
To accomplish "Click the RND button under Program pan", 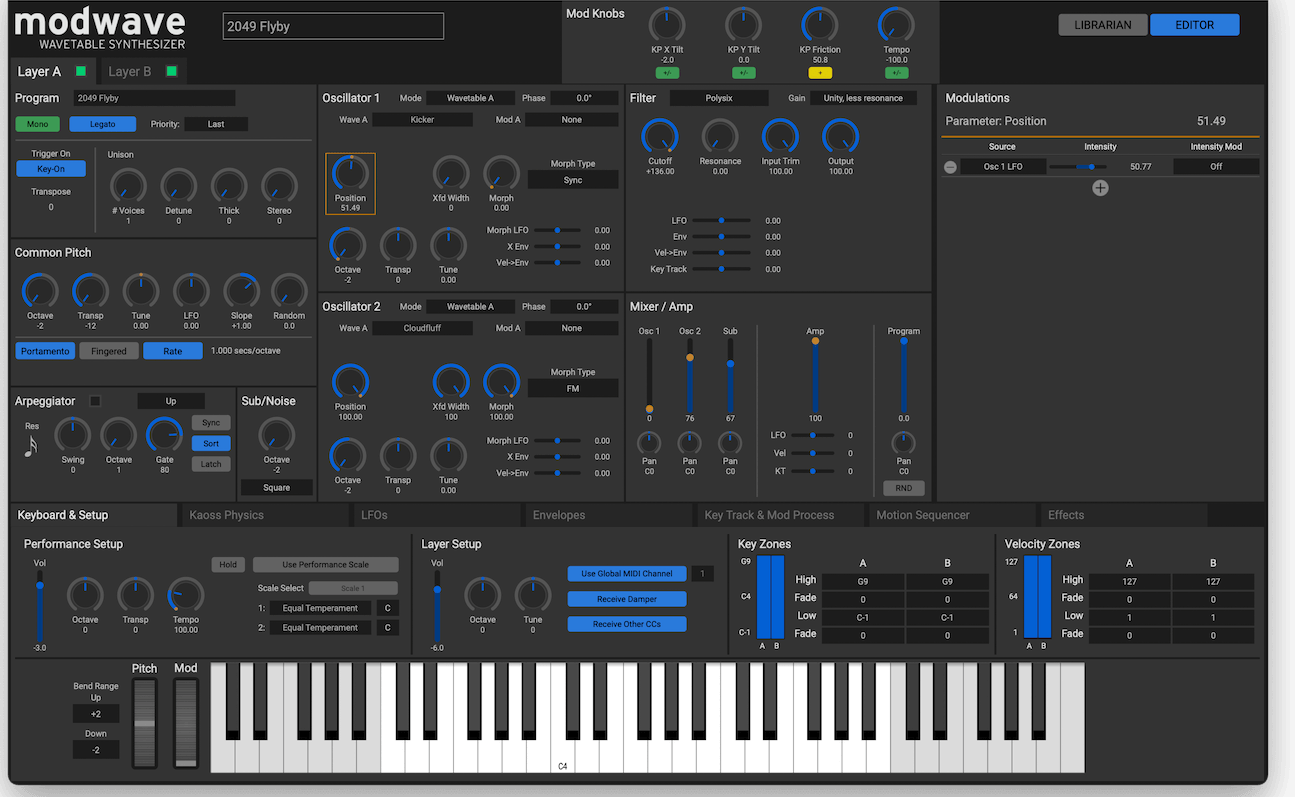I will tap(904, 488).
